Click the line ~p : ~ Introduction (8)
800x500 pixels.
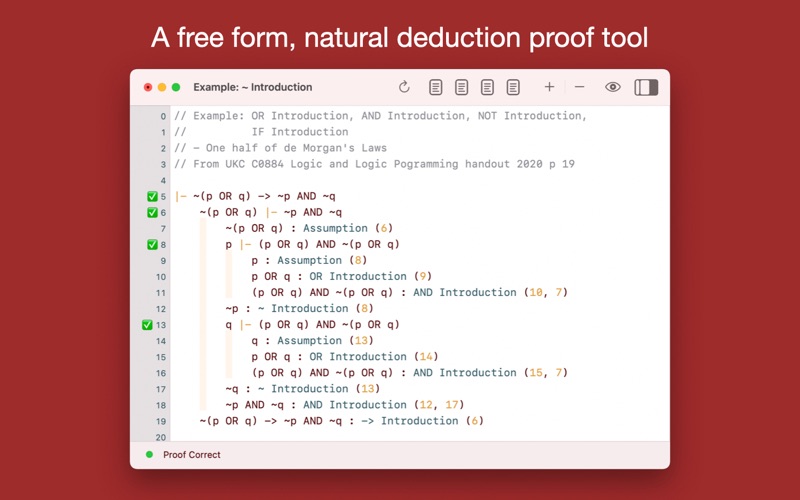tap(299, 309)
